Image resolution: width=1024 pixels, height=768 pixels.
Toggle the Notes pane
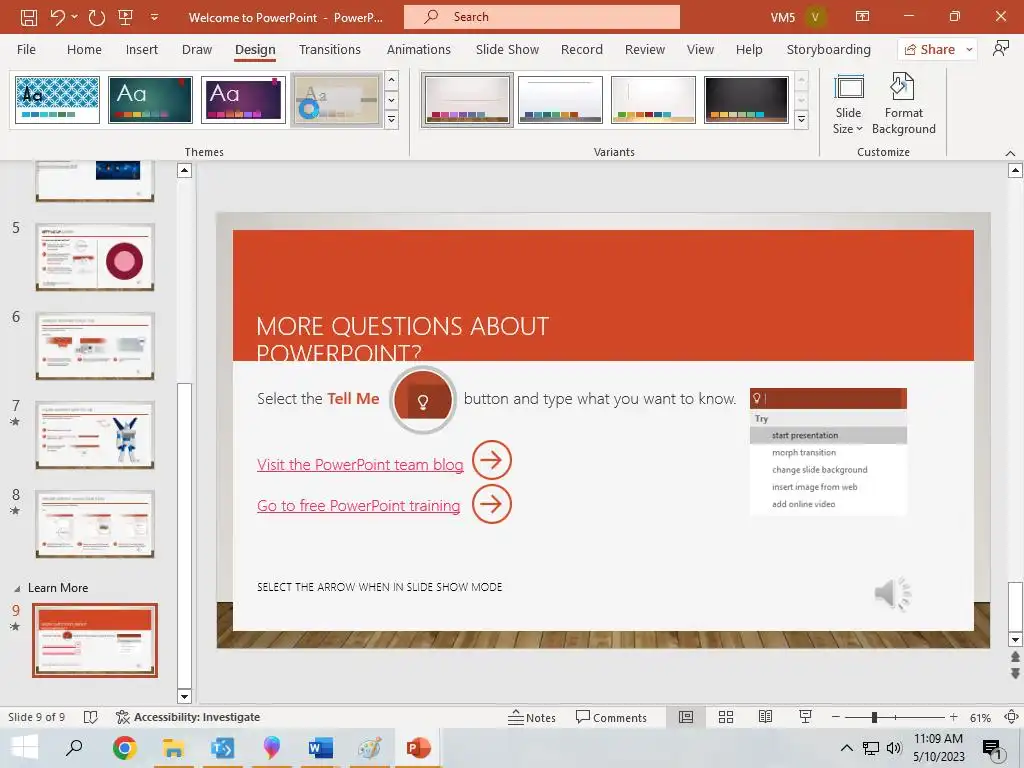(x=532, y=718)
